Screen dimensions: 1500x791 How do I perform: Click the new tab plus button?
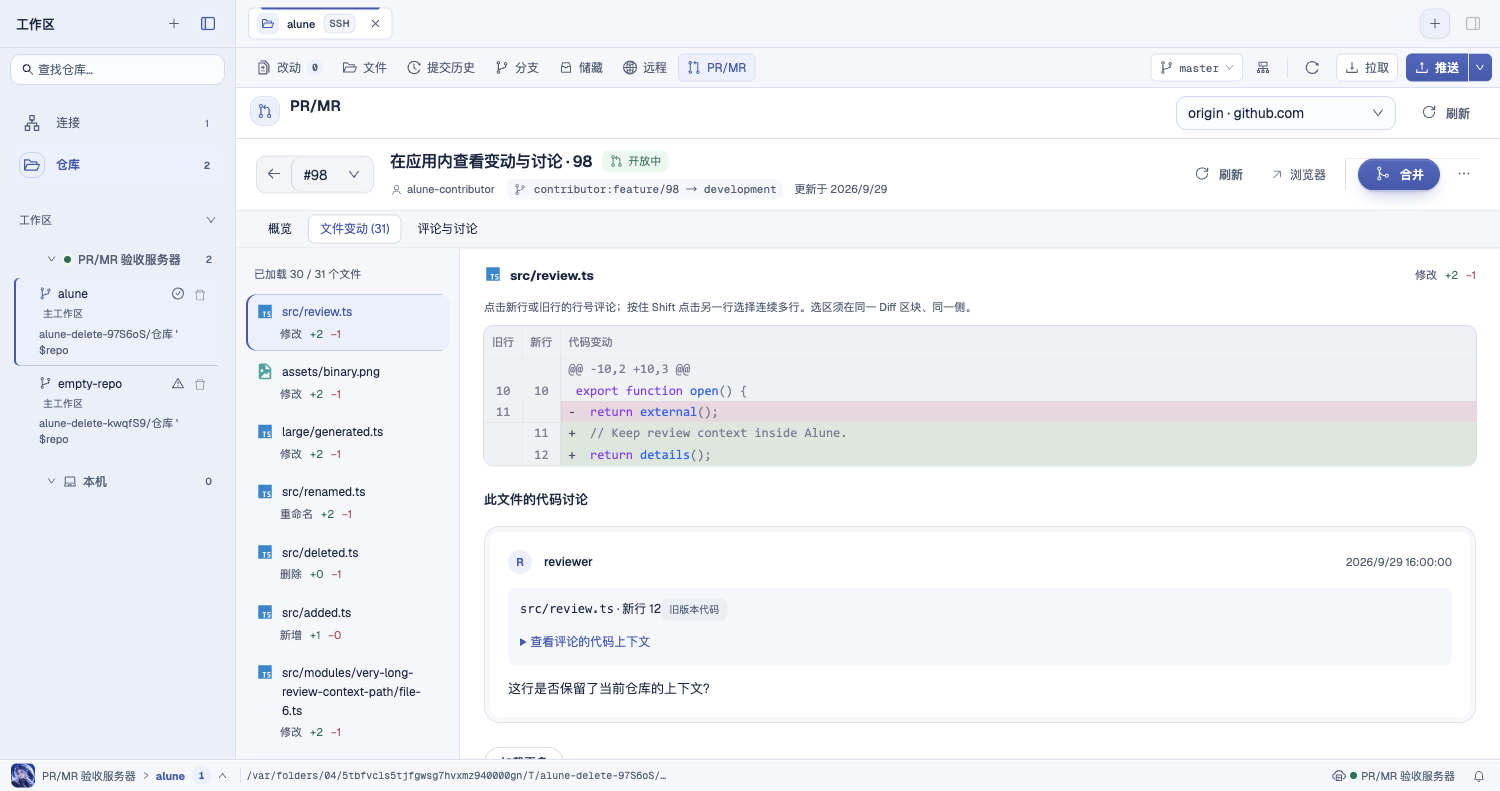(1435, 23)
